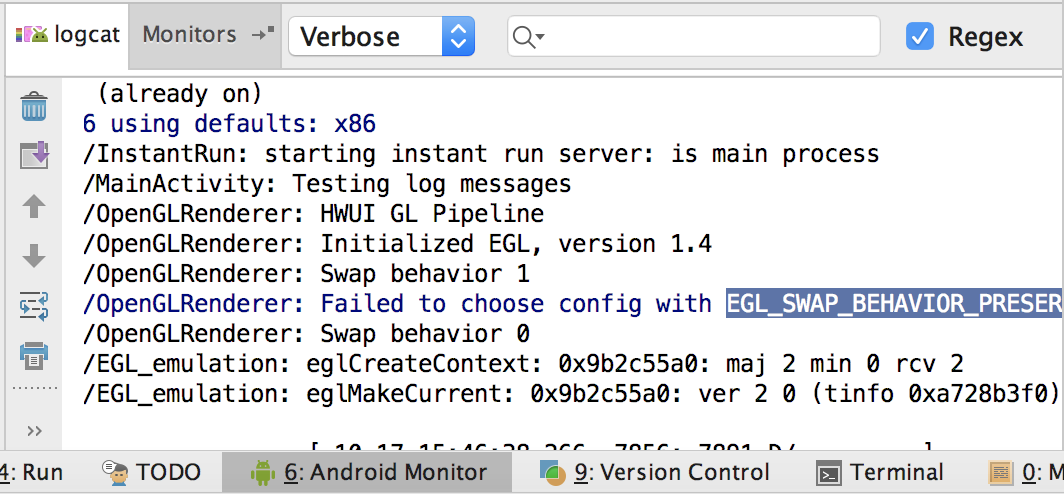
Task: Open the 9: Version Control panel
Action: (655, 472)
